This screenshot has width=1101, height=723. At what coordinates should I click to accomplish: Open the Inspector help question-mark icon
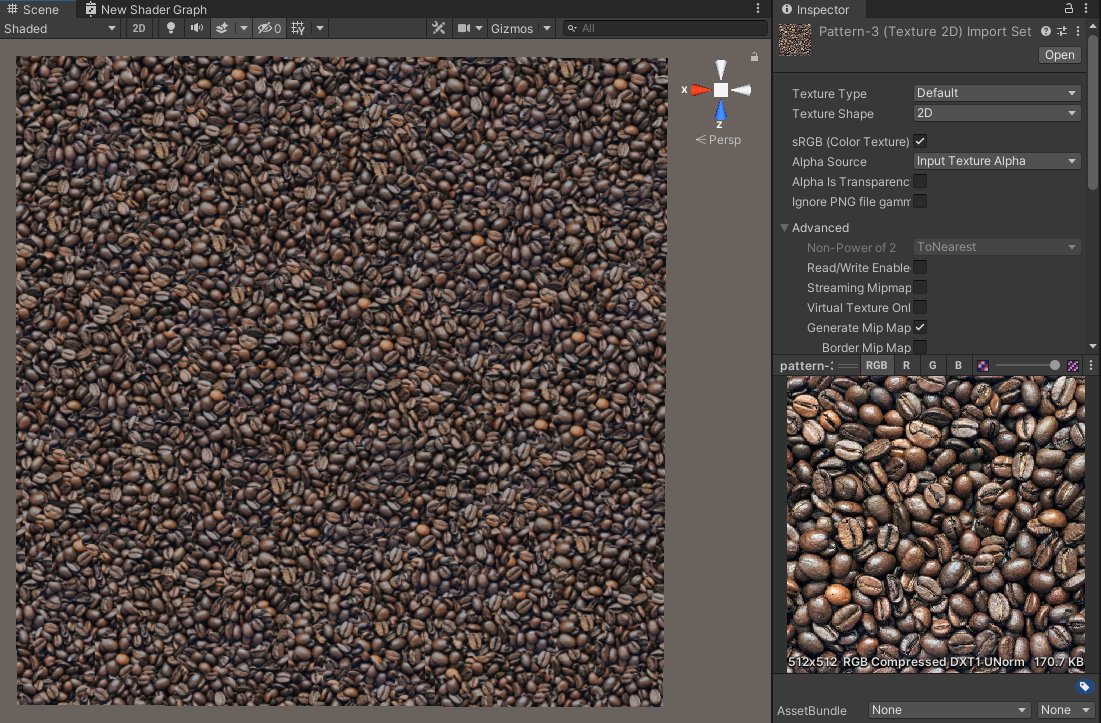(1045, 32)
